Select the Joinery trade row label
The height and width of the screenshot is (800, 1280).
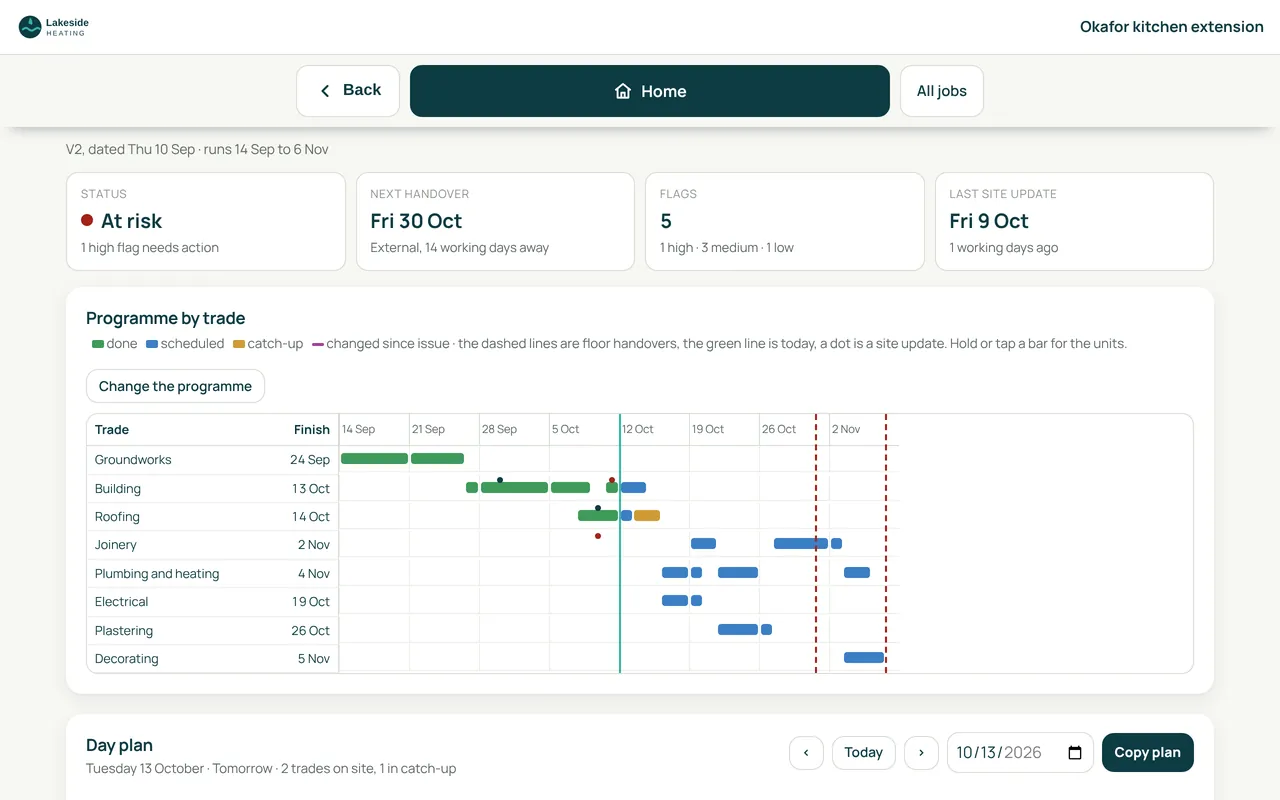coord(116,545)
